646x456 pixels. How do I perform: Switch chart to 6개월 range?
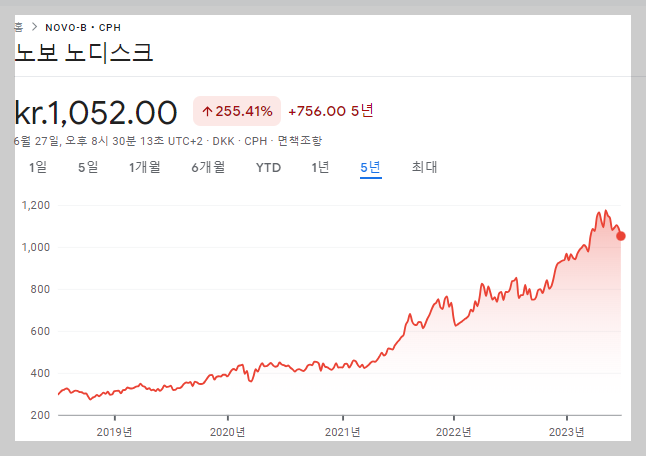point(208,167)
